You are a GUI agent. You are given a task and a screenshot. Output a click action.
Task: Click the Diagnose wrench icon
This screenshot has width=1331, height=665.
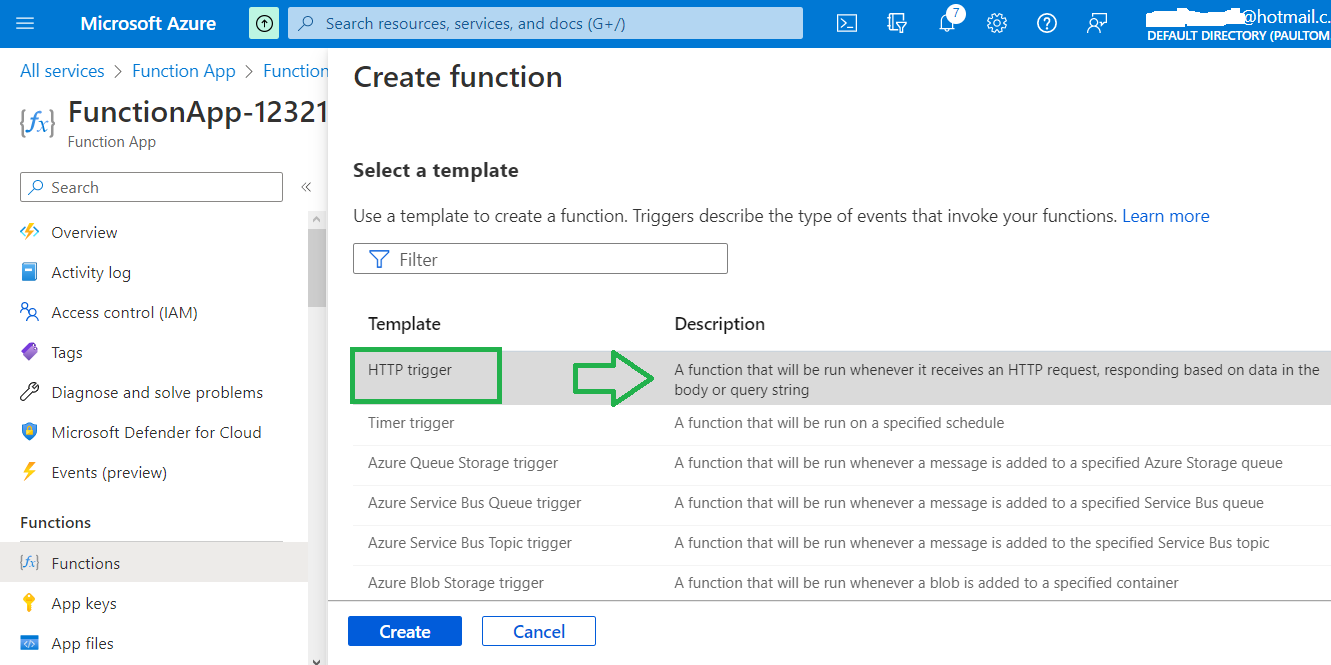[x=30, y=392]
